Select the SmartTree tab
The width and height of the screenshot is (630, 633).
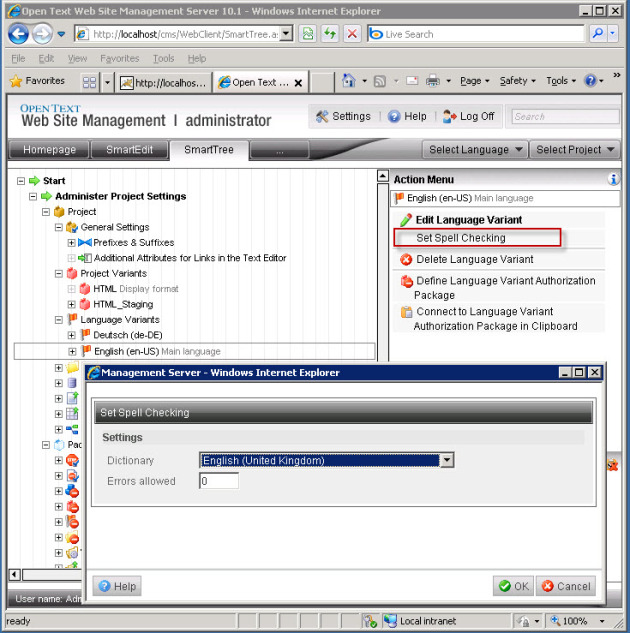[209, 150]
